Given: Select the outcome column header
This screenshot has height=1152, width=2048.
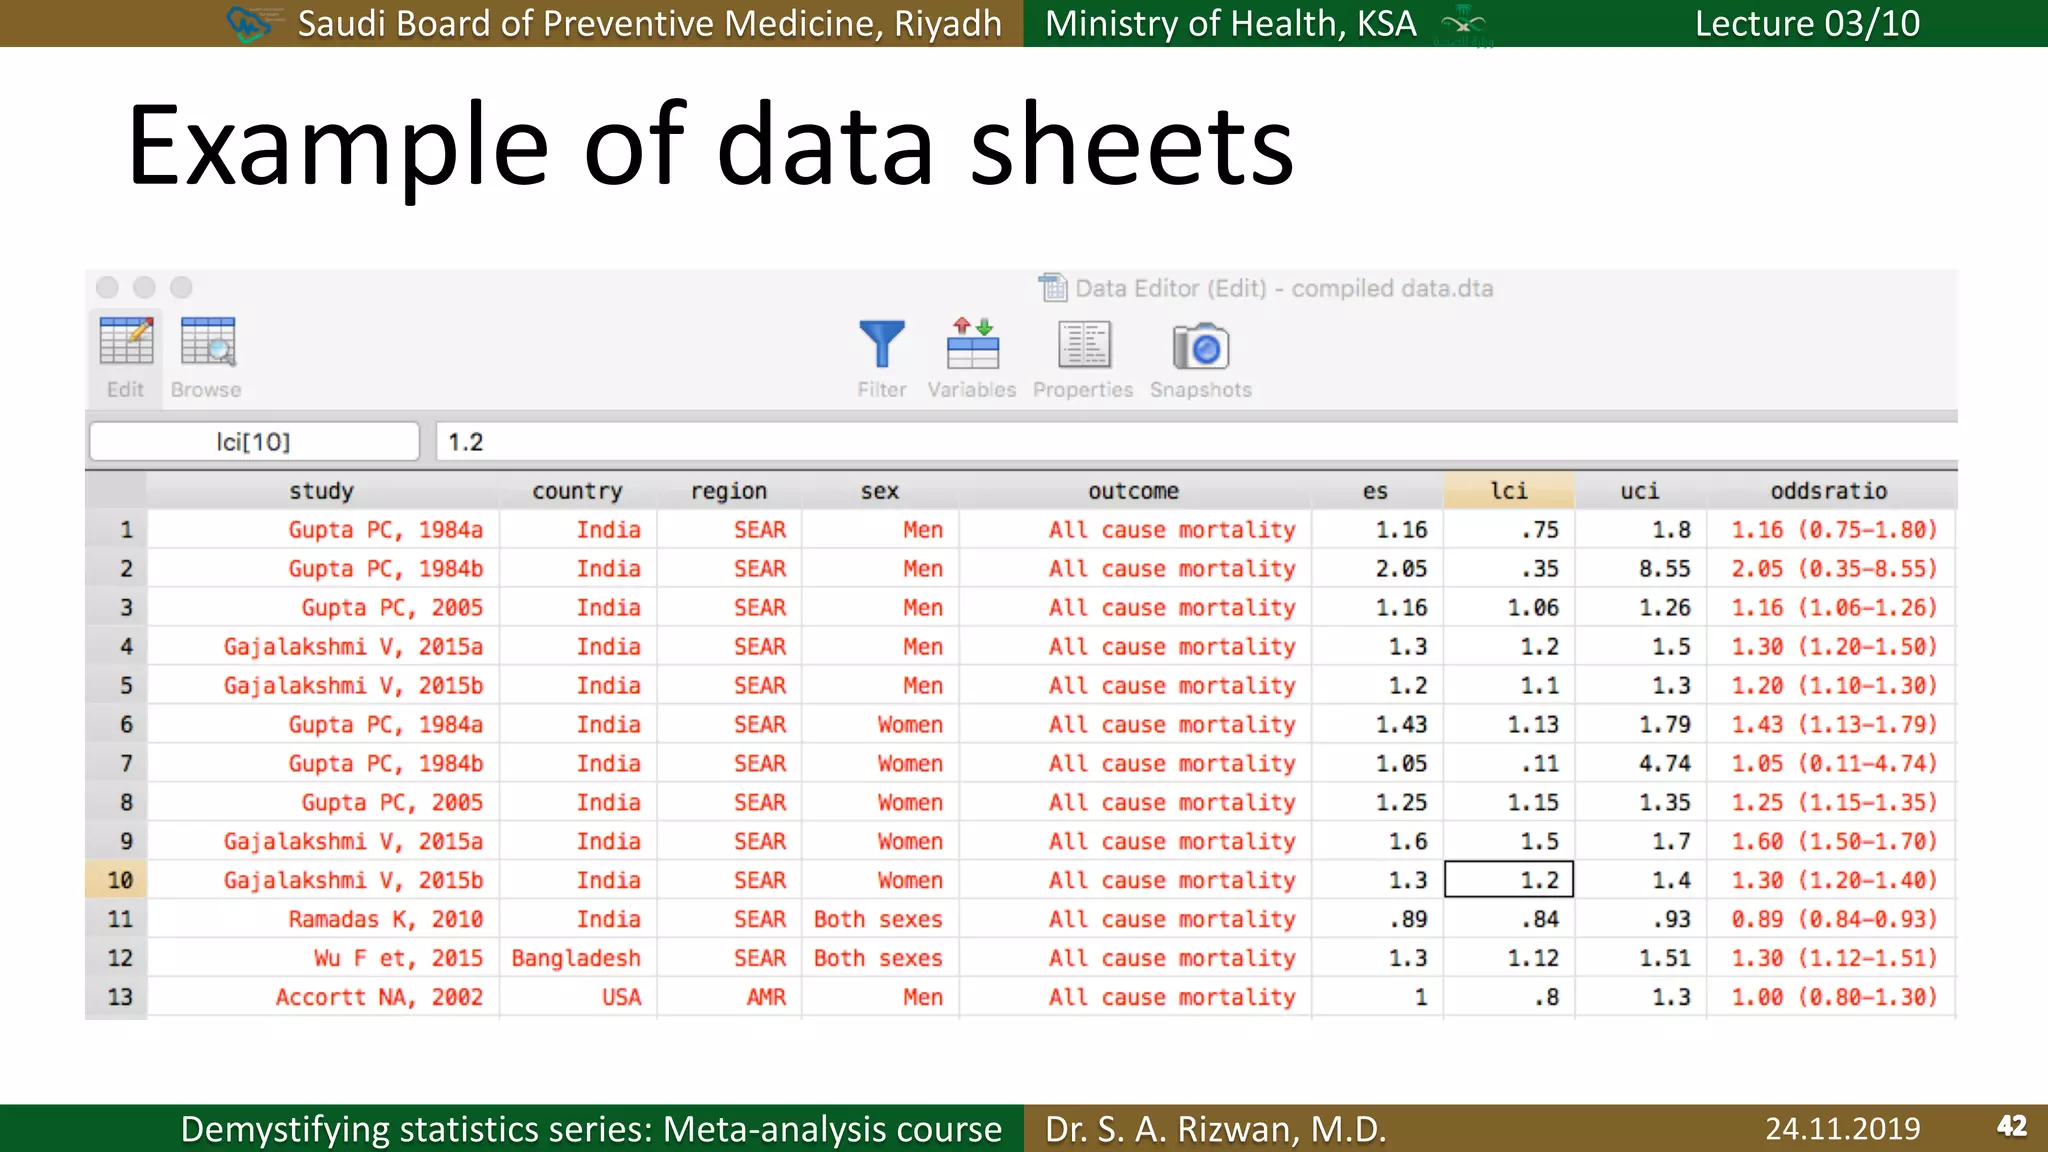Looking at the screenshot, I should pos(1134,491).
